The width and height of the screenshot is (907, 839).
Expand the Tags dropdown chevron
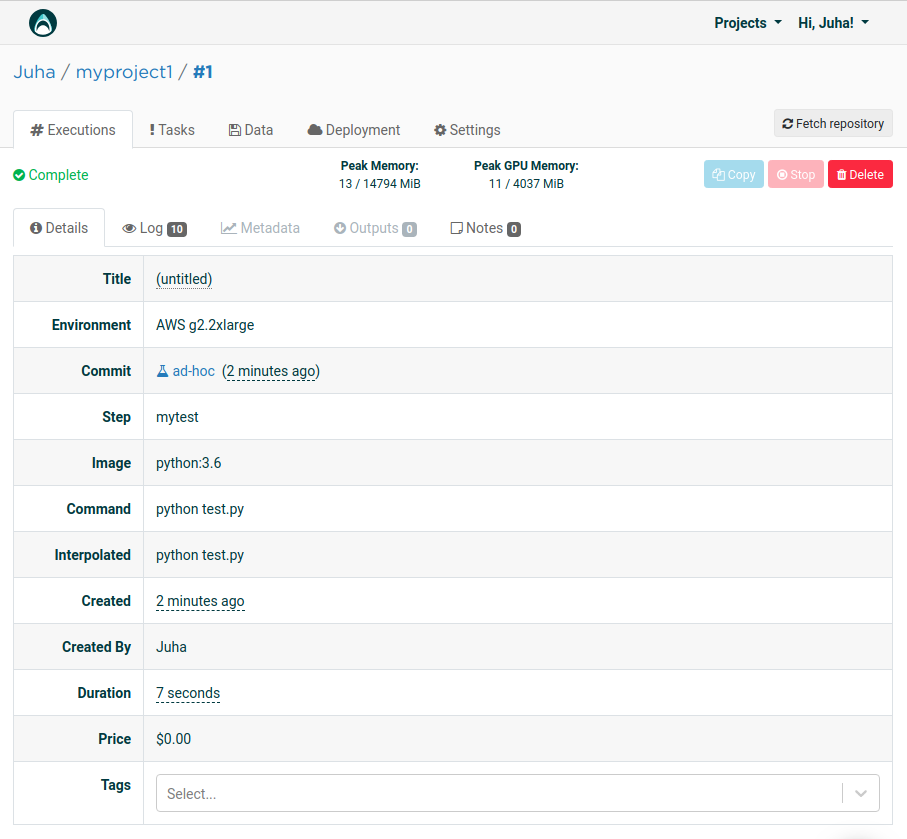point(861,793)
